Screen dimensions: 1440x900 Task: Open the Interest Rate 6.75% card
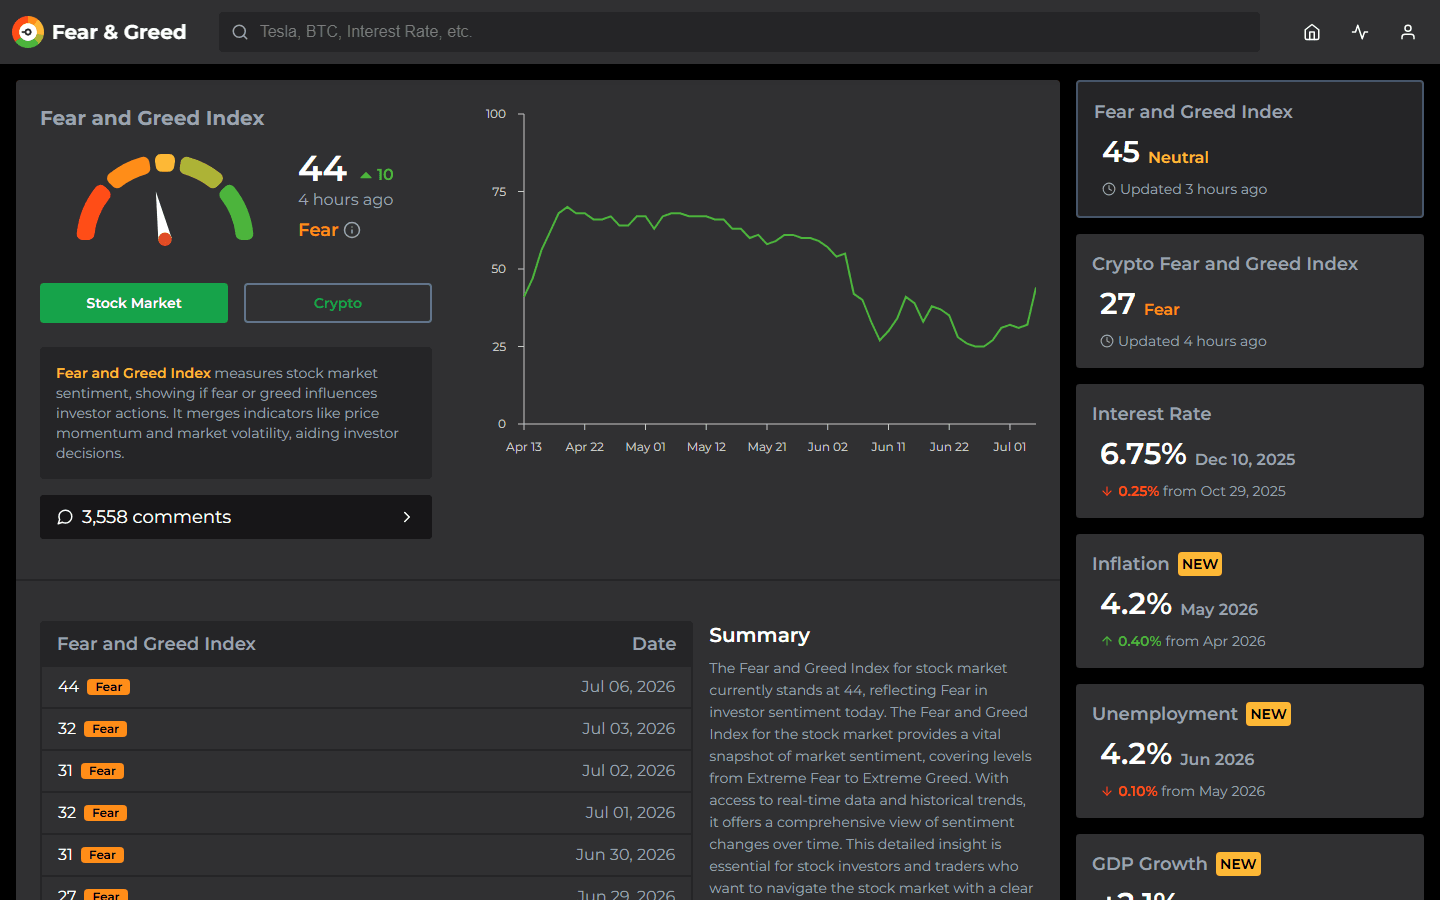point(1250,451)
